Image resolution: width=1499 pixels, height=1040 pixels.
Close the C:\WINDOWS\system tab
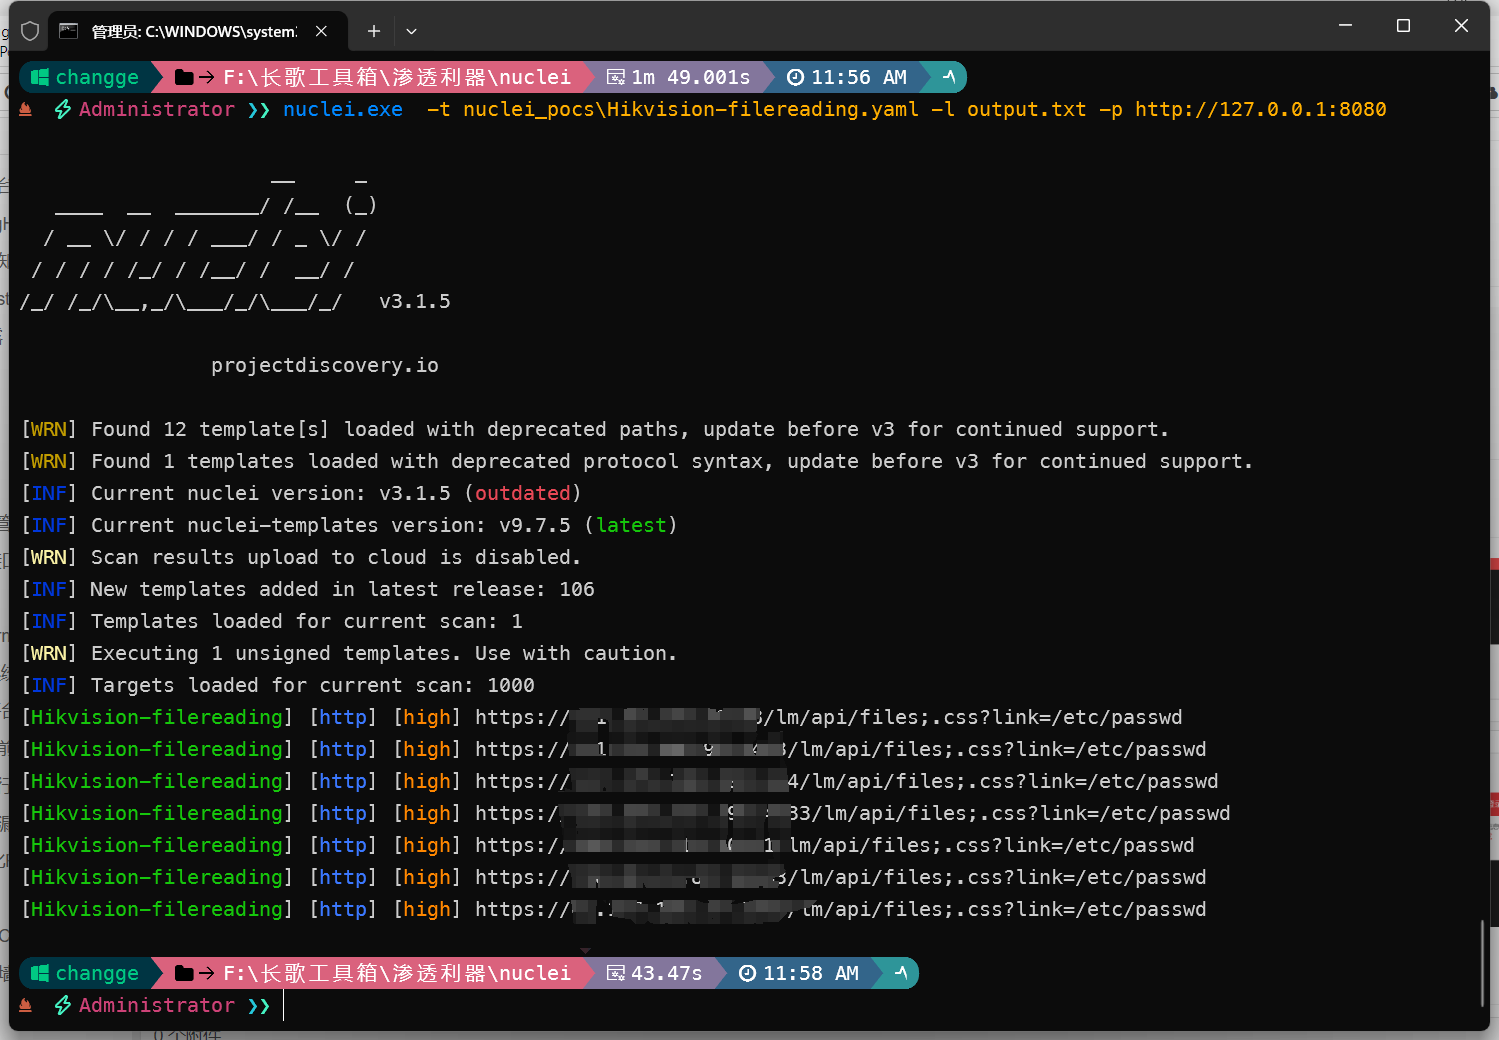[x=321, y=31]
